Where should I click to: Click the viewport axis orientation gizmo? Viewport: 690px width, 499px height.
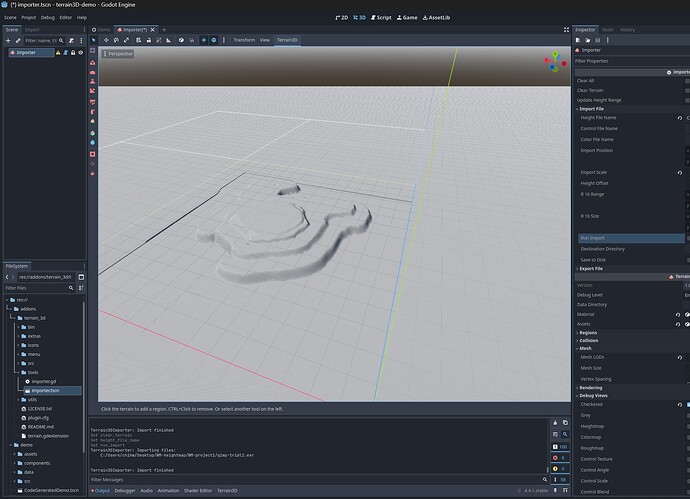555,62
